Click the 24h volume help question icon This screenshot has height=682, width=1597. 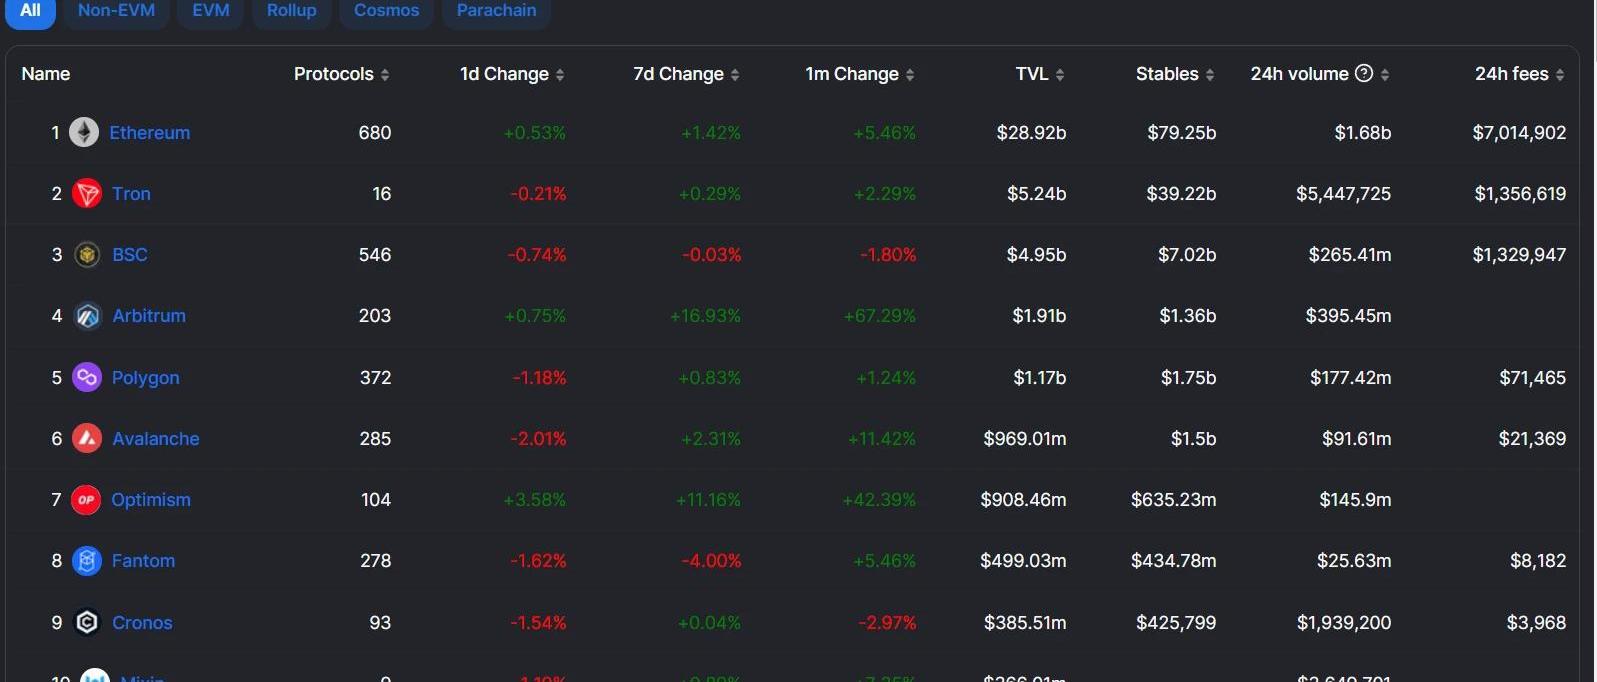pyautogui.click(x=1364, y=73)
